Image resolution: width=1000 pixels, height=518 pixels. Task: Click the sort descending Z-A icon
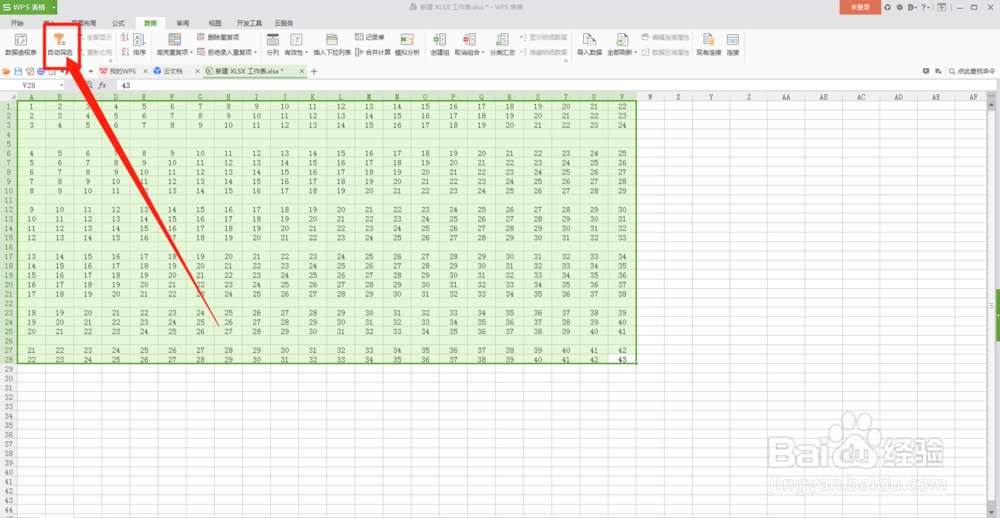124,52
